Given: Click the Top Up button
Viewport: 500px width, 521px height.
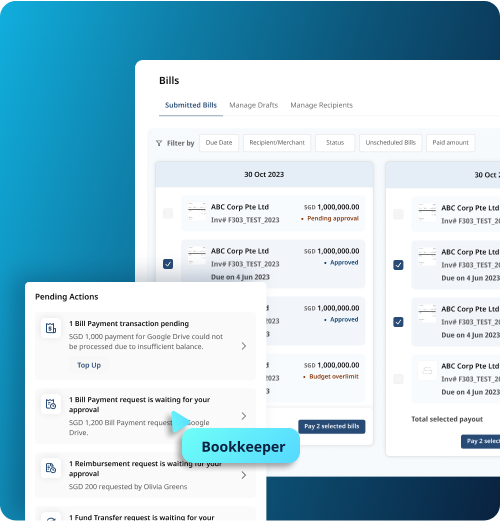Looking at the screenshot, I should tap(89, 365).
